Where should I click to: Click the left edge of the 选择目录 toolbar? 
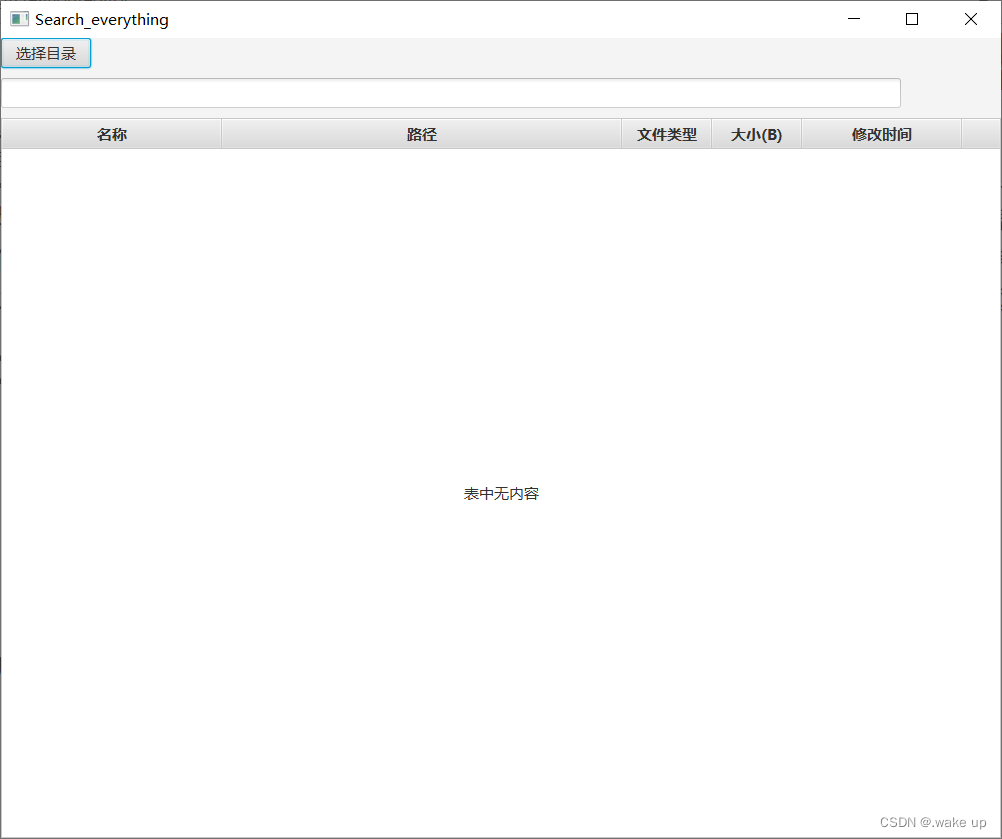[5, 53]
